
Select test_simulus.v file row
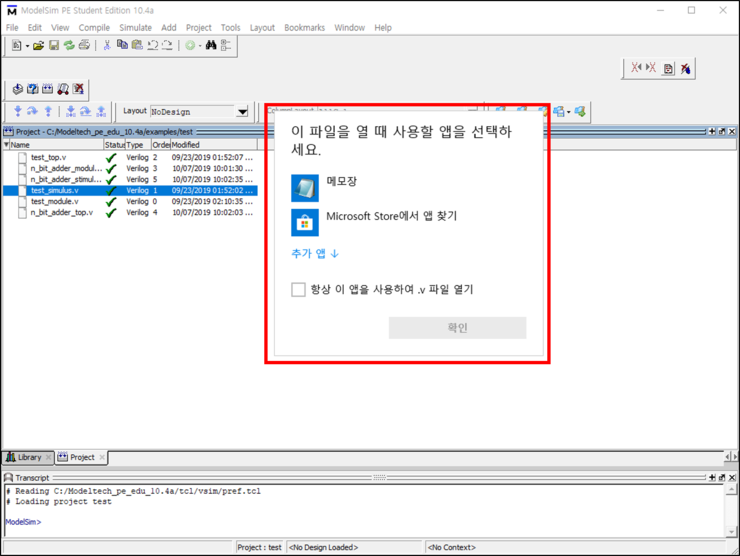pos(130,190)
